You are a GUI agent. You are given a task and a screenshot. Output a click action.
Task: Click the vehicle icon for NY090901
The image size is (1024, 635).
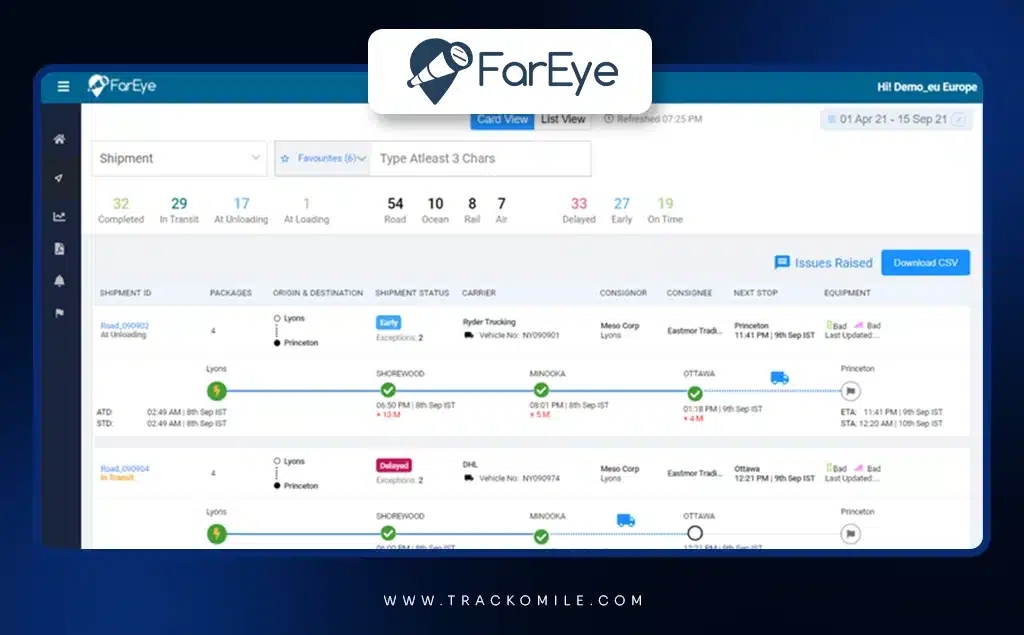tap(469, 335)
